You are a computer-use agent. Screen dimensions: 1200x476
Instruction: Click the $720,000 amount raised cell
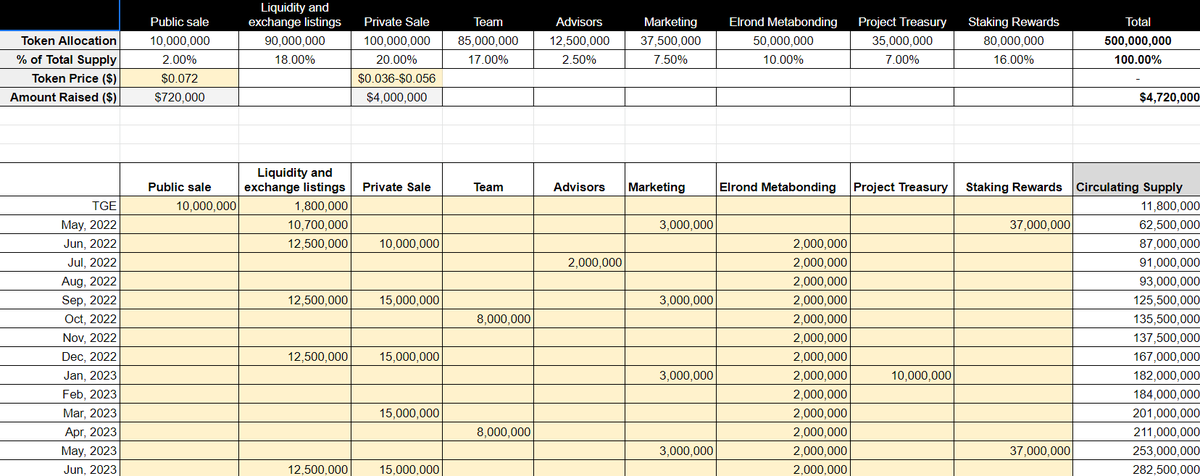[x=179, y=97]
